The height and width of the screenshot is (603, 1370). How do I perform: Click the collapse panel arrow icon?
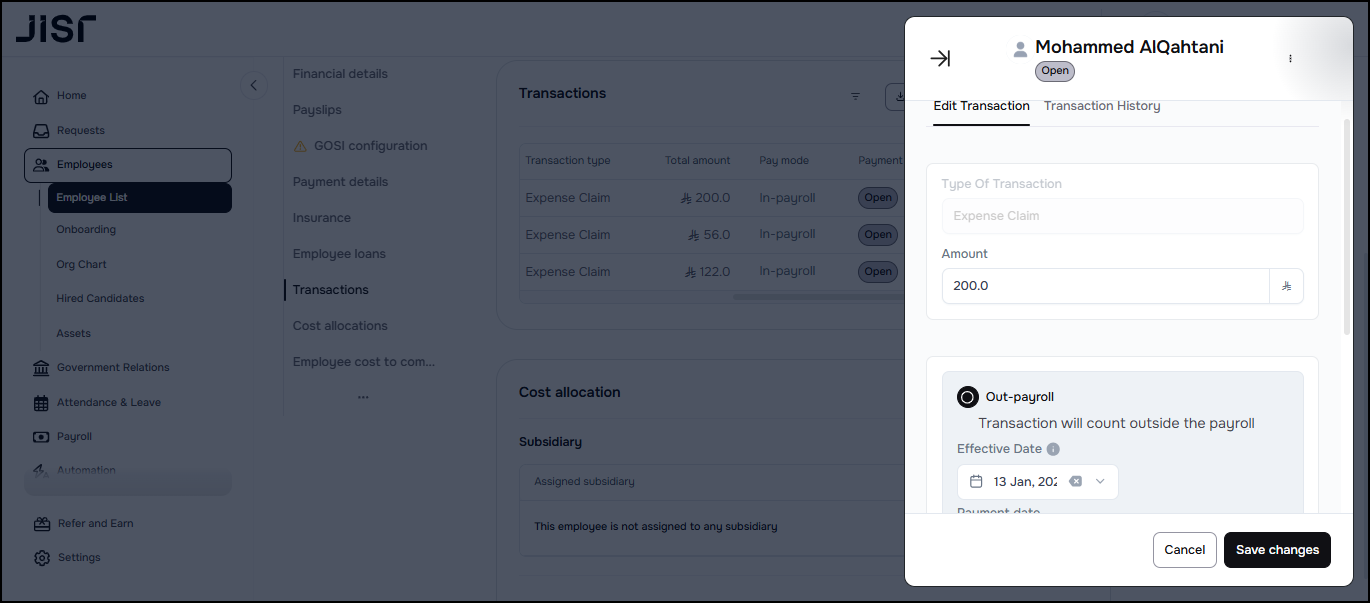940,59
